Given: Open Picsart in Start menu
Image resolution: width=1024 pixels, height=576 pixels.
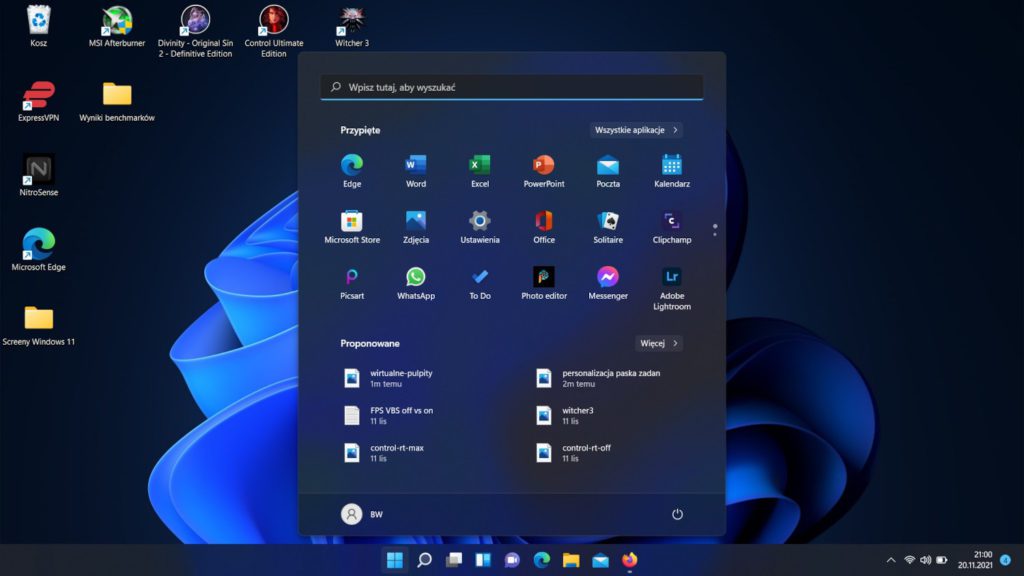Looking at the screenshot, I should tap(352, 278).
